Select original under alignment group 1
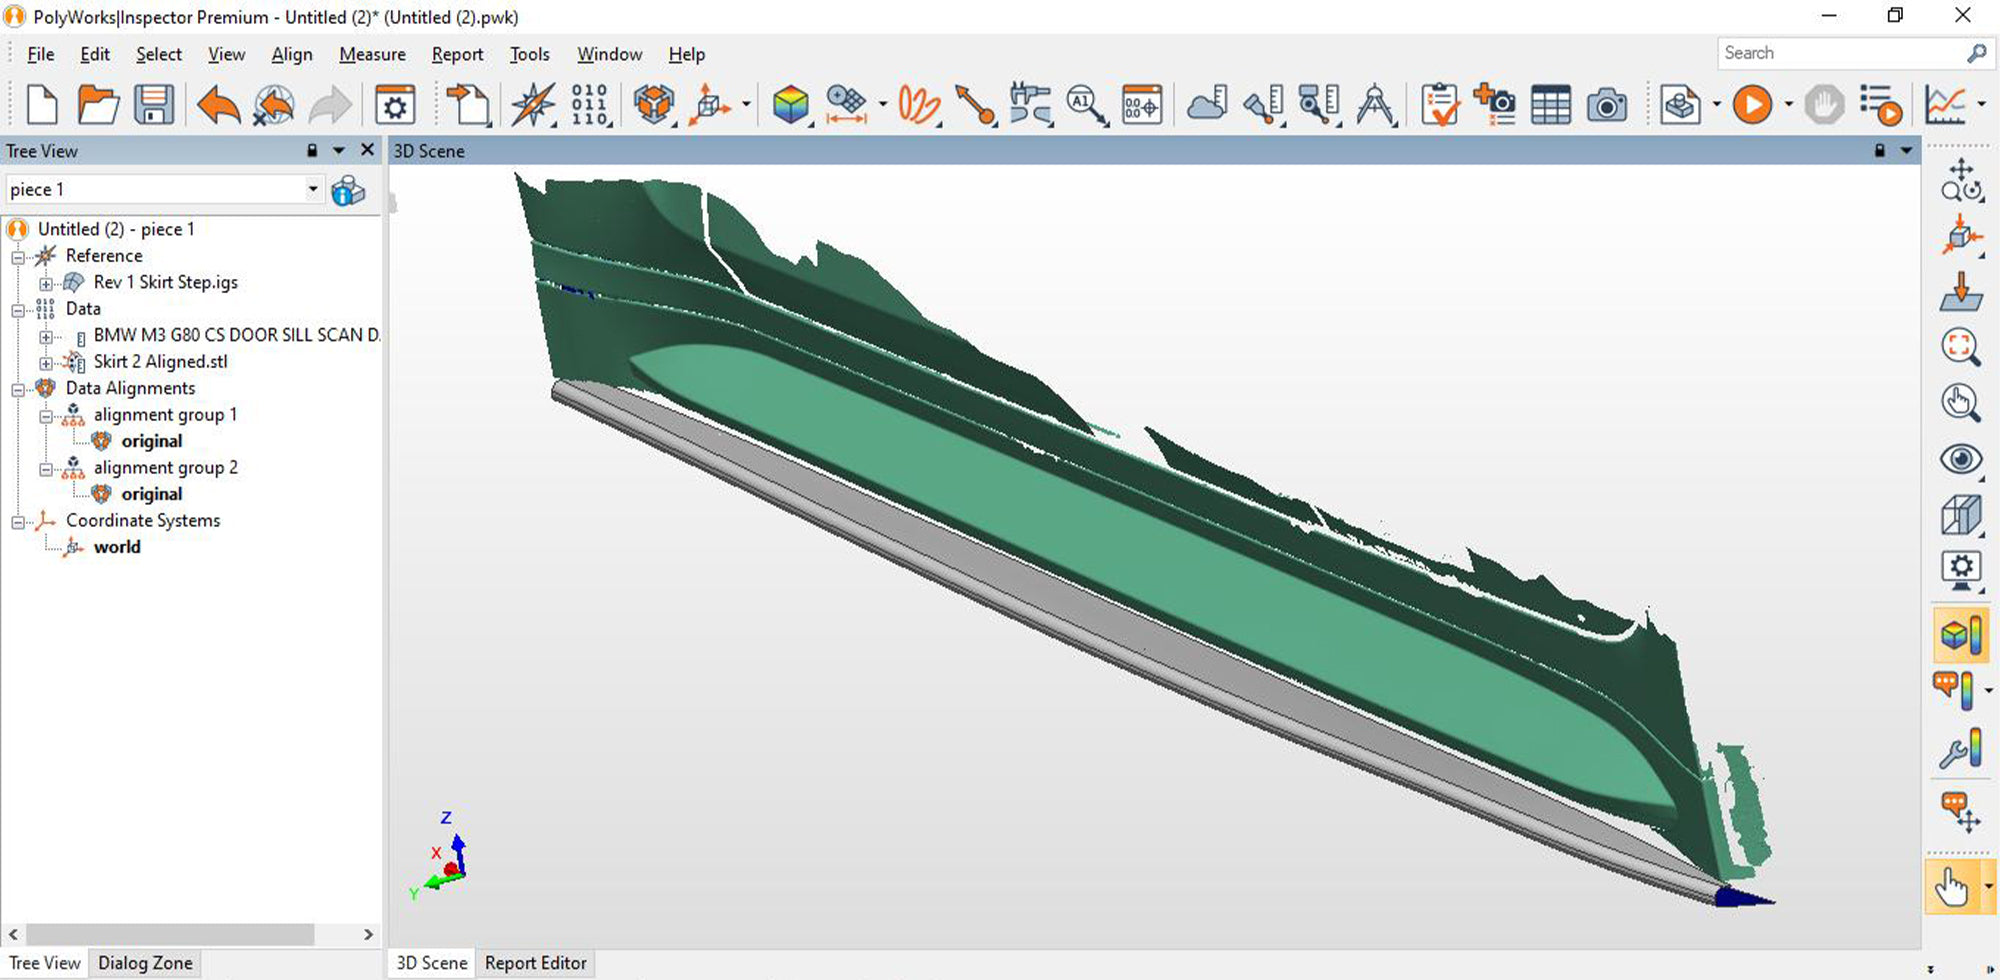The width and height of the screenshot is (2000, 980). 152,441
